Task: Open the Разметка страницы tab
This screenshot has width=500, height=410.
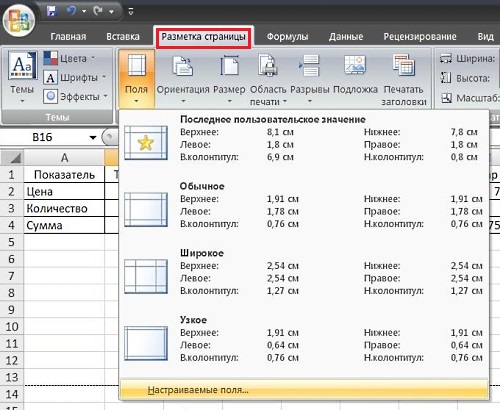Action: click(x=204, y=36)
